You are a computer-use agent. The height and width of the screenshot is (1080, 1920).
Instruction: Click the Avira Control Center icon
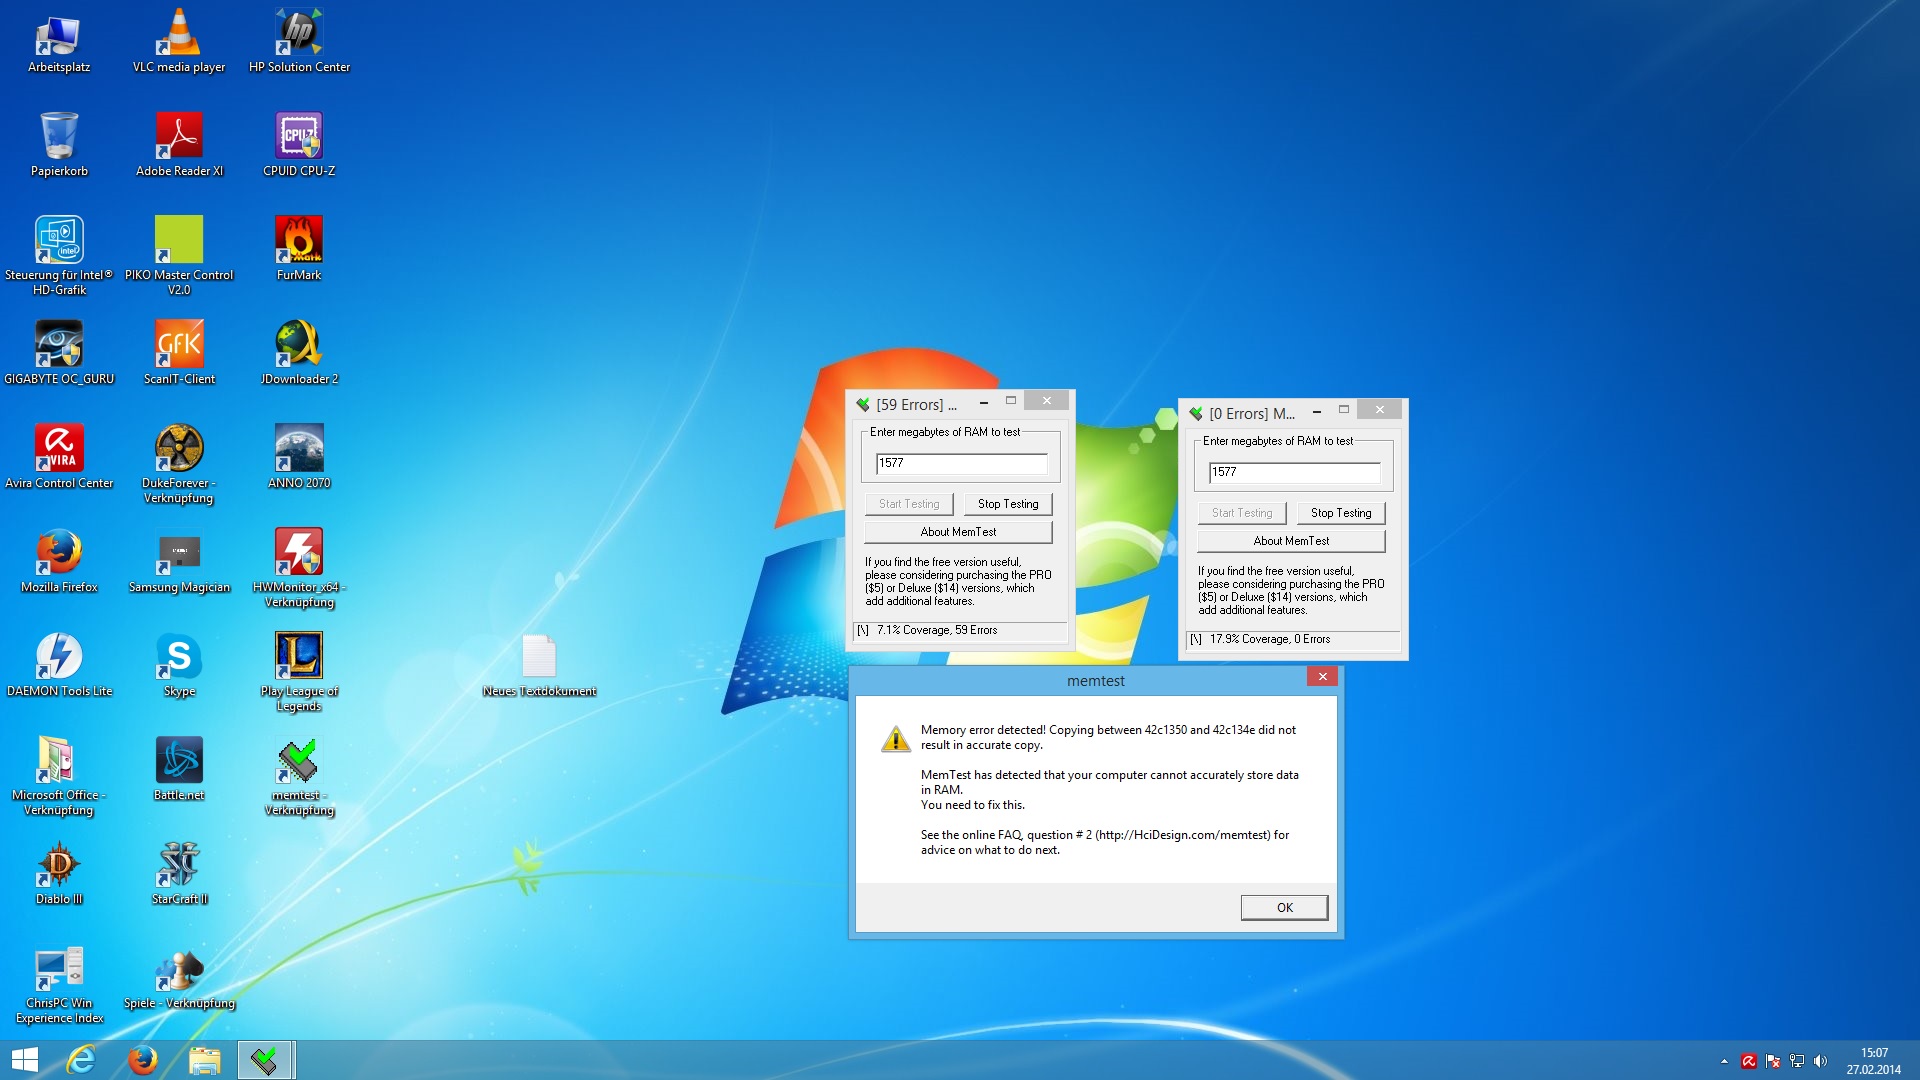(59, 448)
